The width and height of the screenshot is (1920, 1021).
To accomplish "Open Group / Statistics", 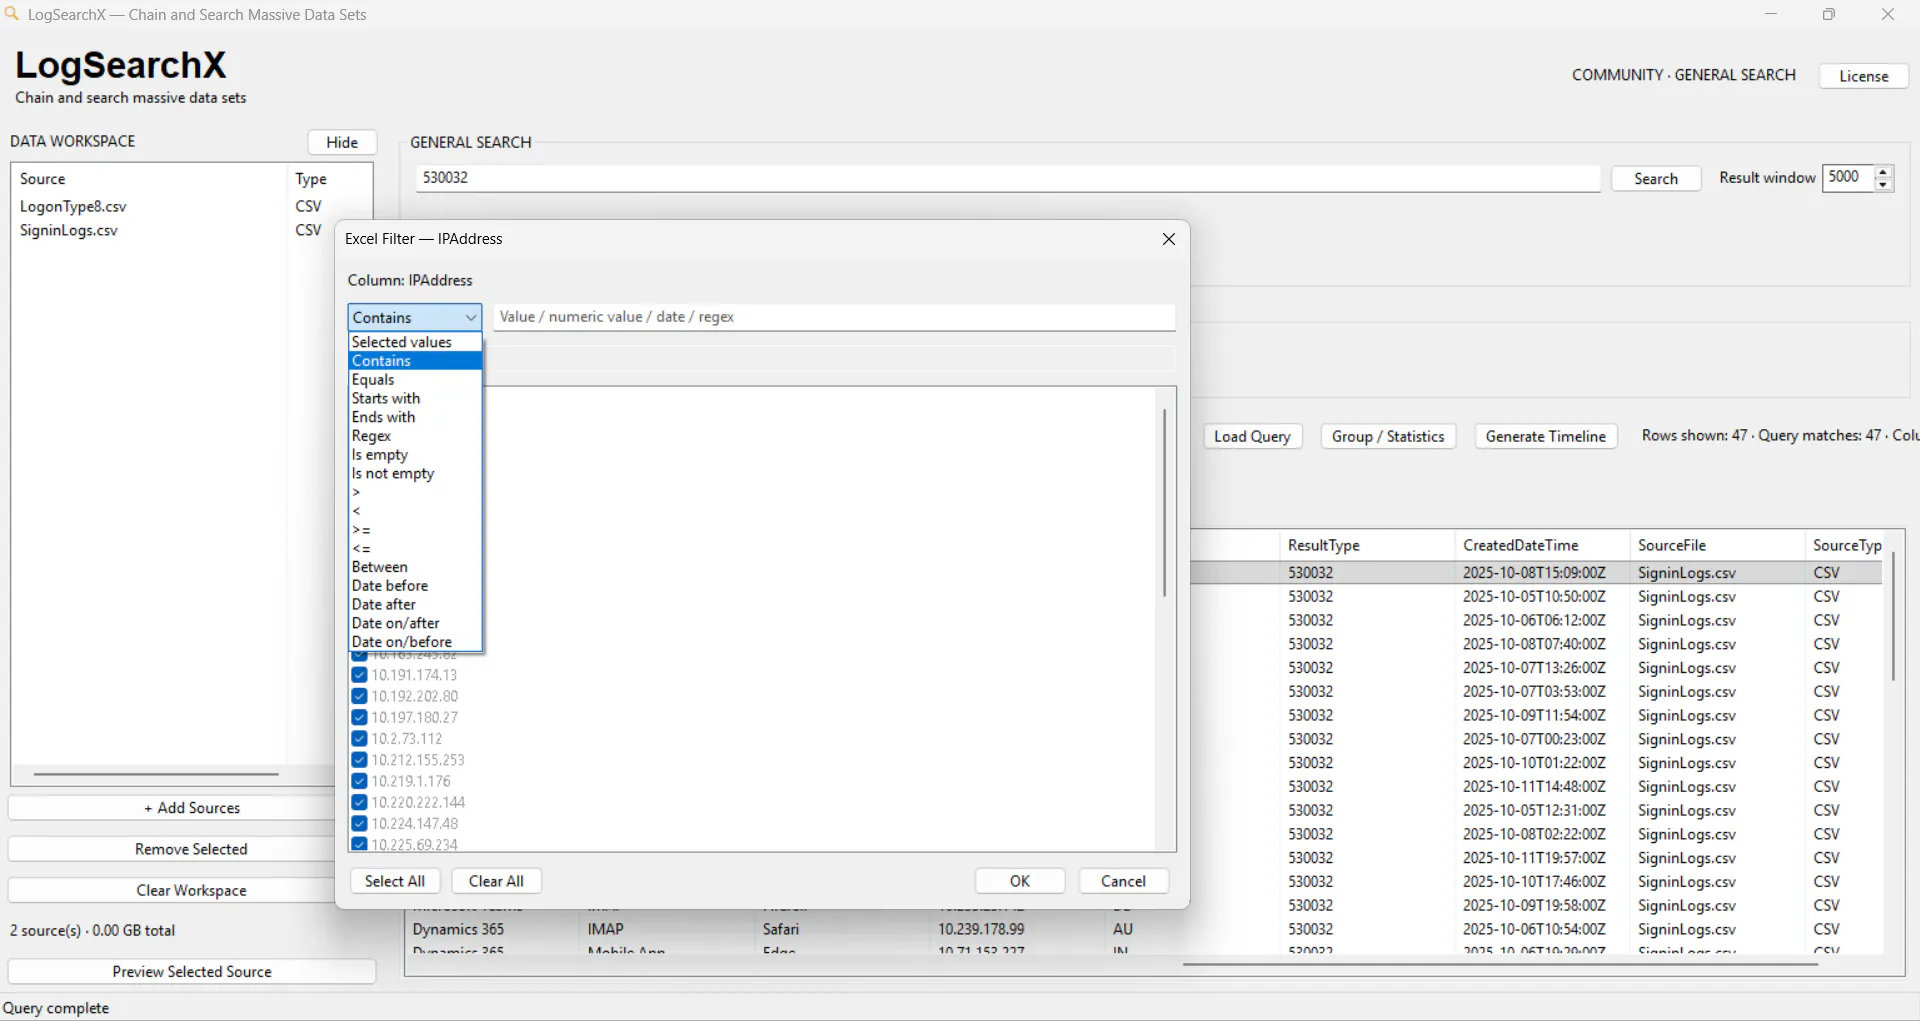I will [1388, 437].
